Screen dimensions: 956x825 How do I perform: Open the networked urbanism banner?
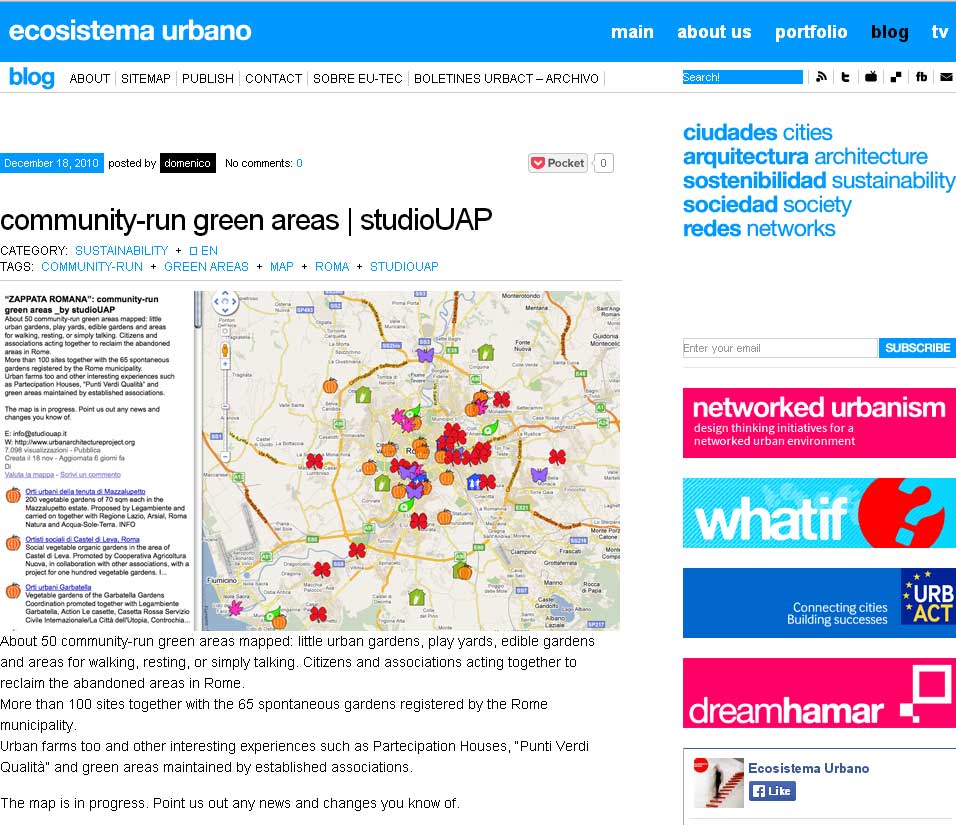(x=819, y=423)
